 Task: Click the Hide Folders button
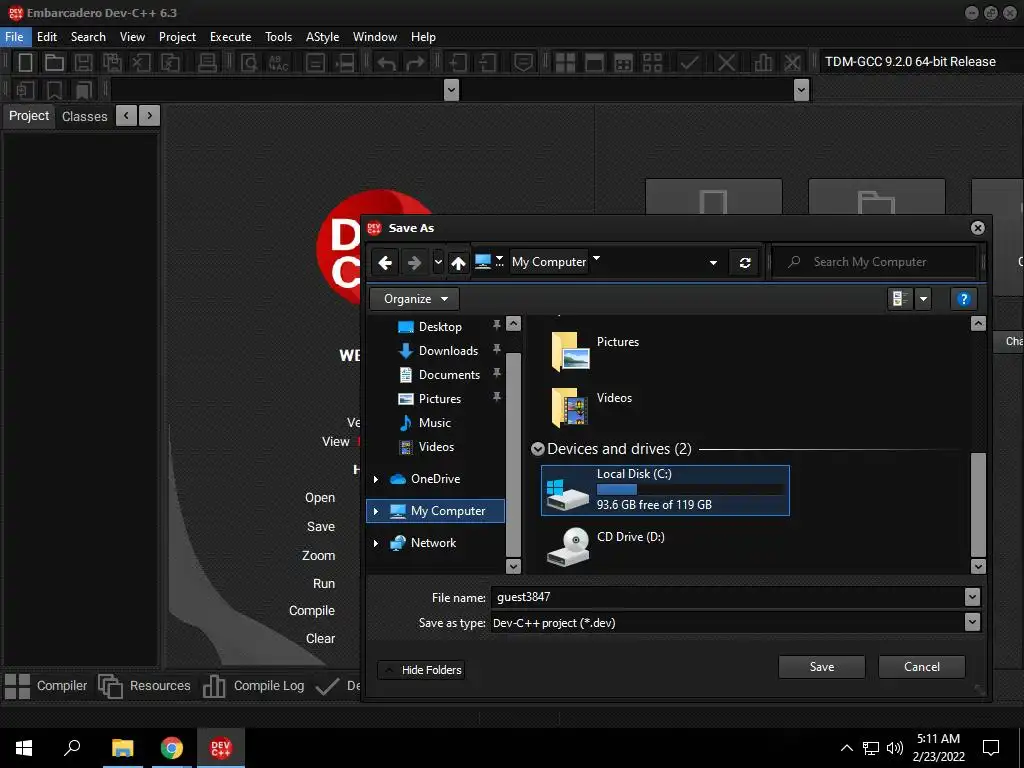click(422, 670)
